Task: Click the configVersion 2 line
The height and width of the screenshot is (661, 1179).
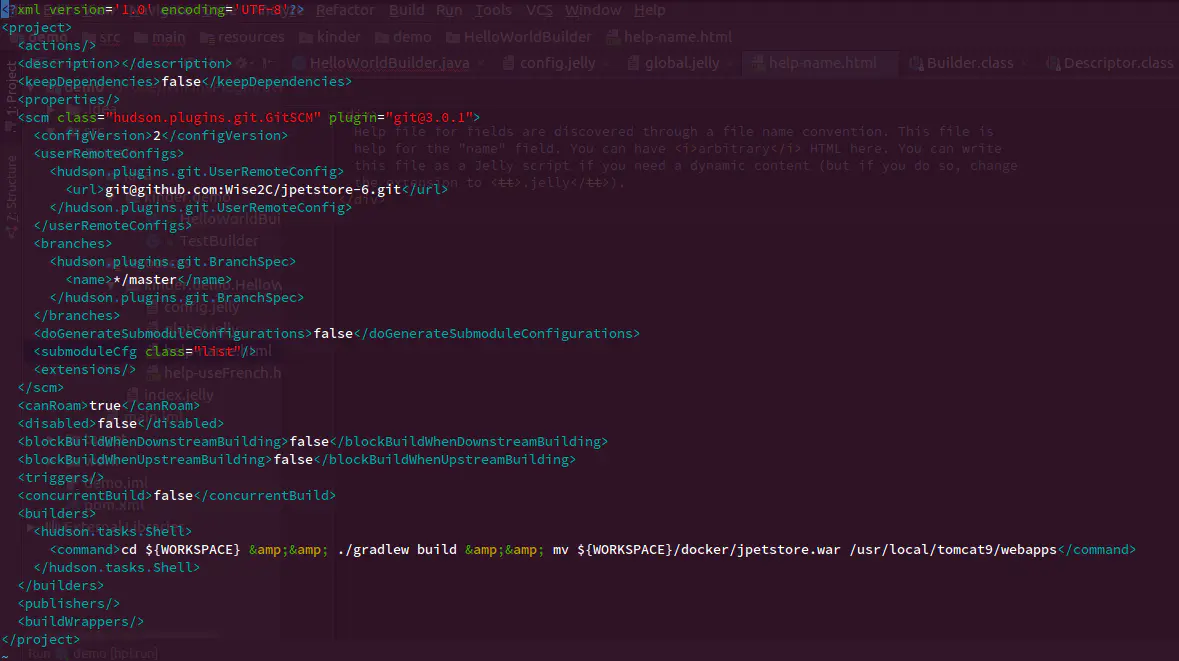Action: (161, 135)
